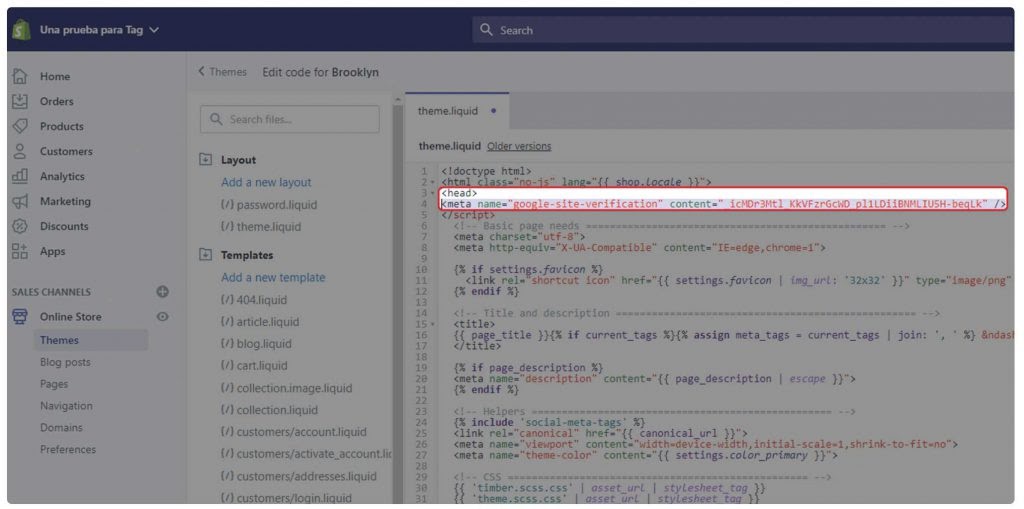Click the Discounts percent badge icon

pos(20,226)
